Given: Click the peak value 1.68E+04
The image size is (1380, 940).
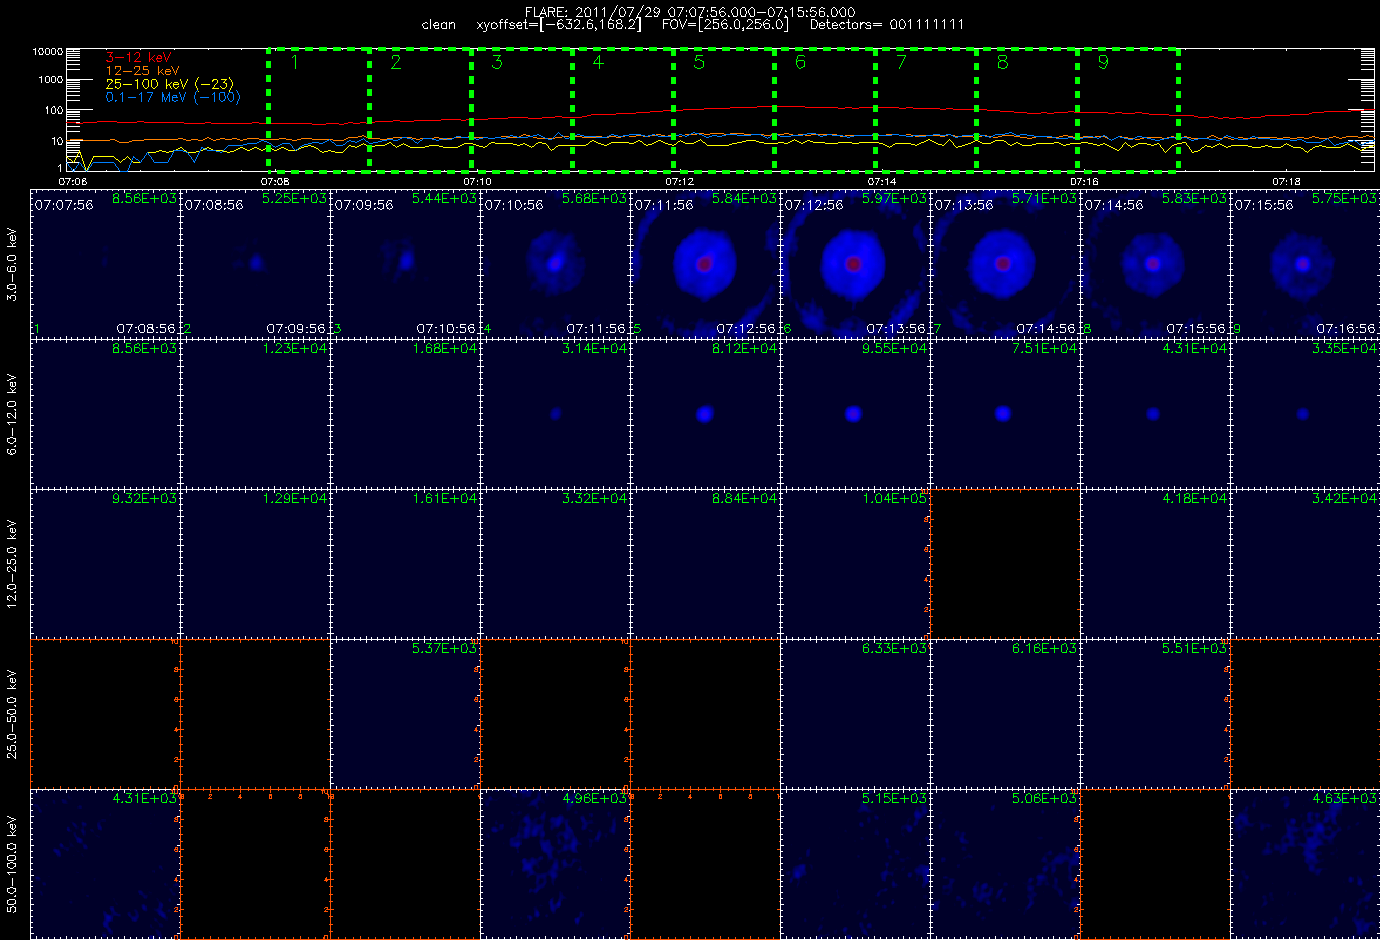Looking at the screenshot, I should (444, 349).
